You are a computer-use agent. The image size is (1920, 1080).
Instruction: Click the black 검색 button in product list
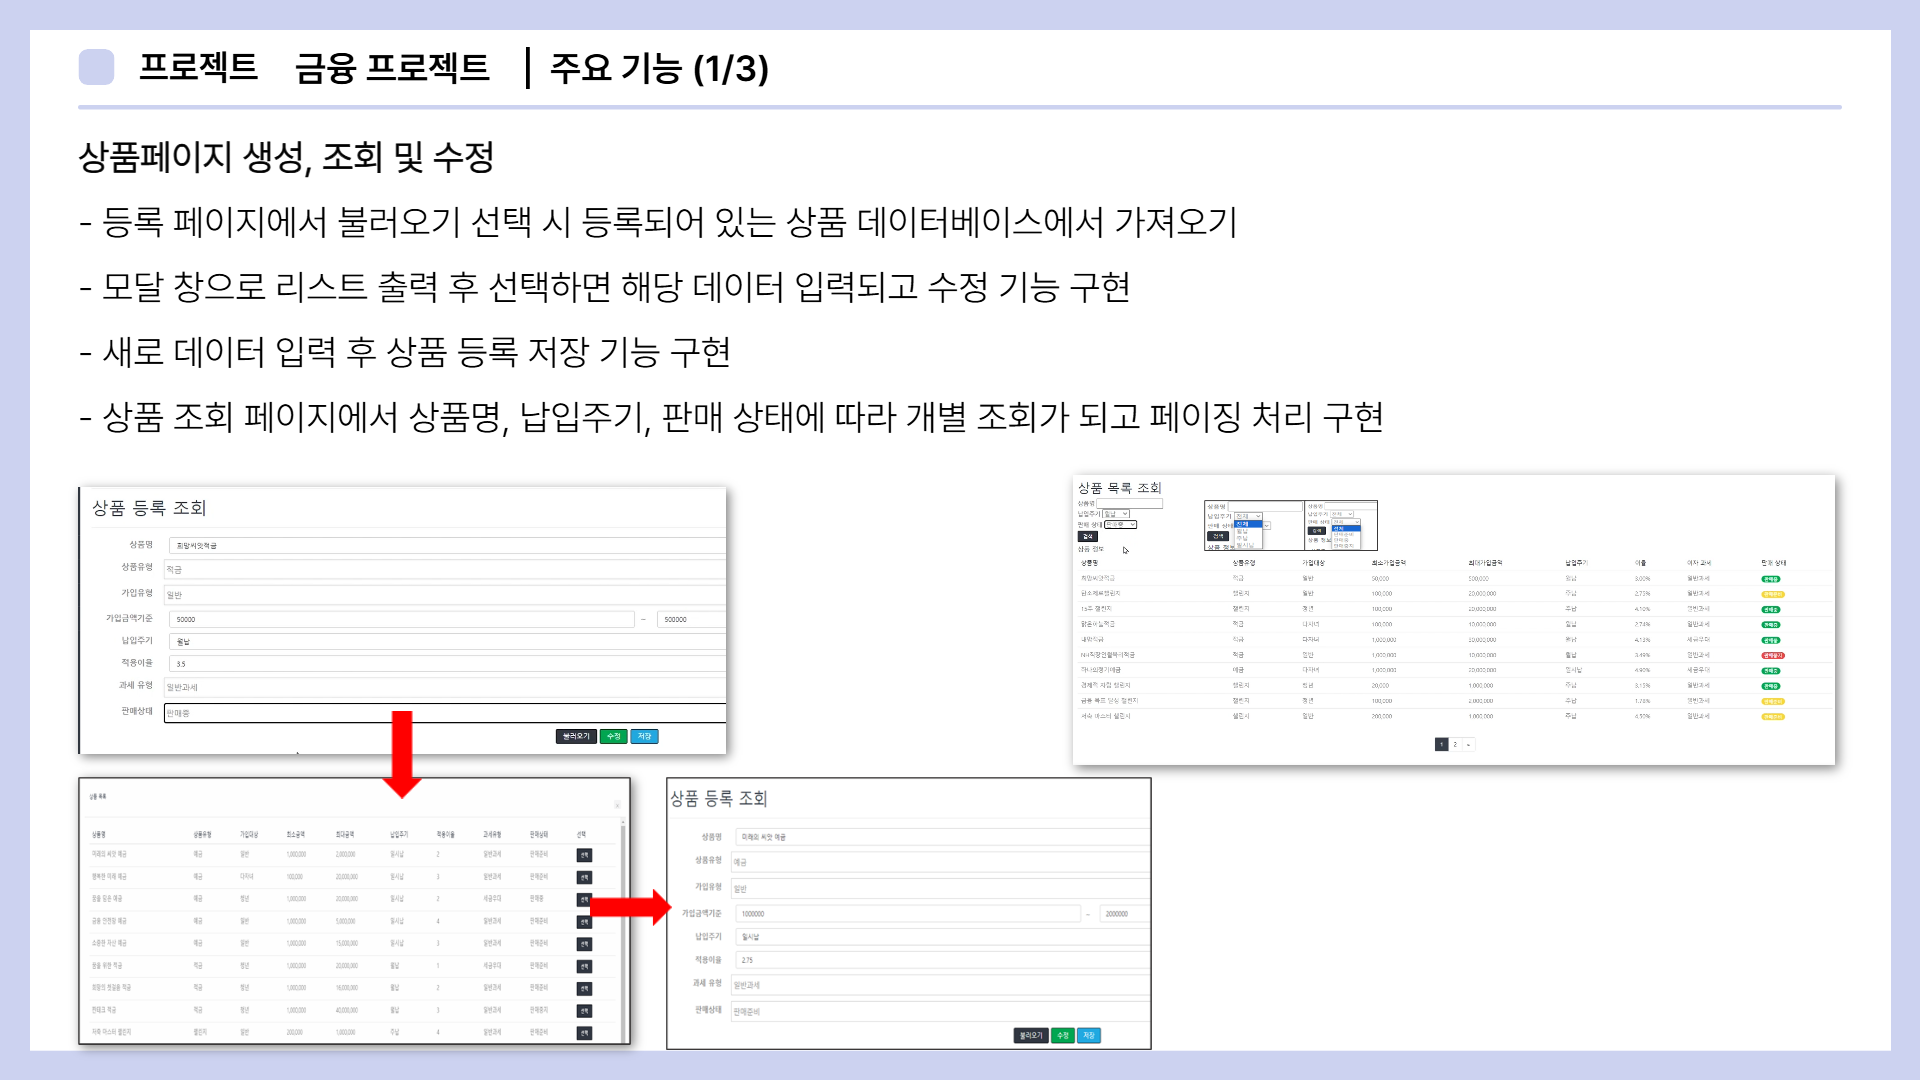(x=1088, y=537)
